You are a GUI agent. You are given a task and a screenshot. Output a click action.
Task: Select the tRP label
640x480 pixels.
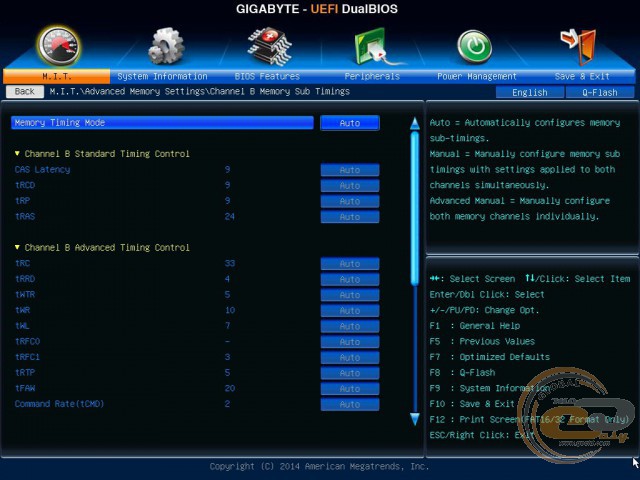click(x=22, y=201)
